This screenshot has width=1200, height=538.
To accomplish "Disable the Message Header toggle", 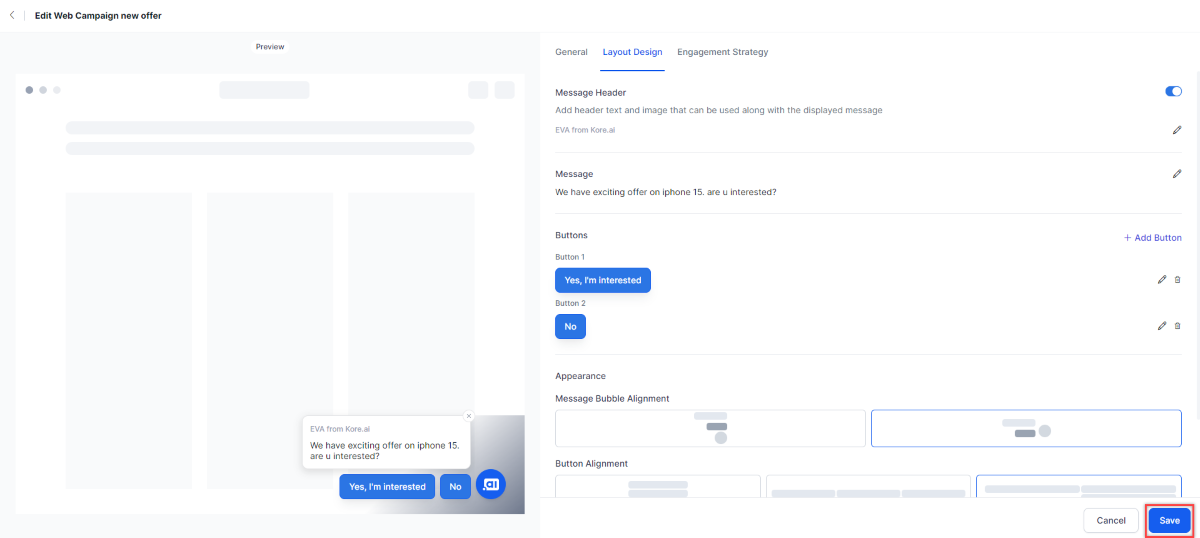I will tap(1173, 92).
